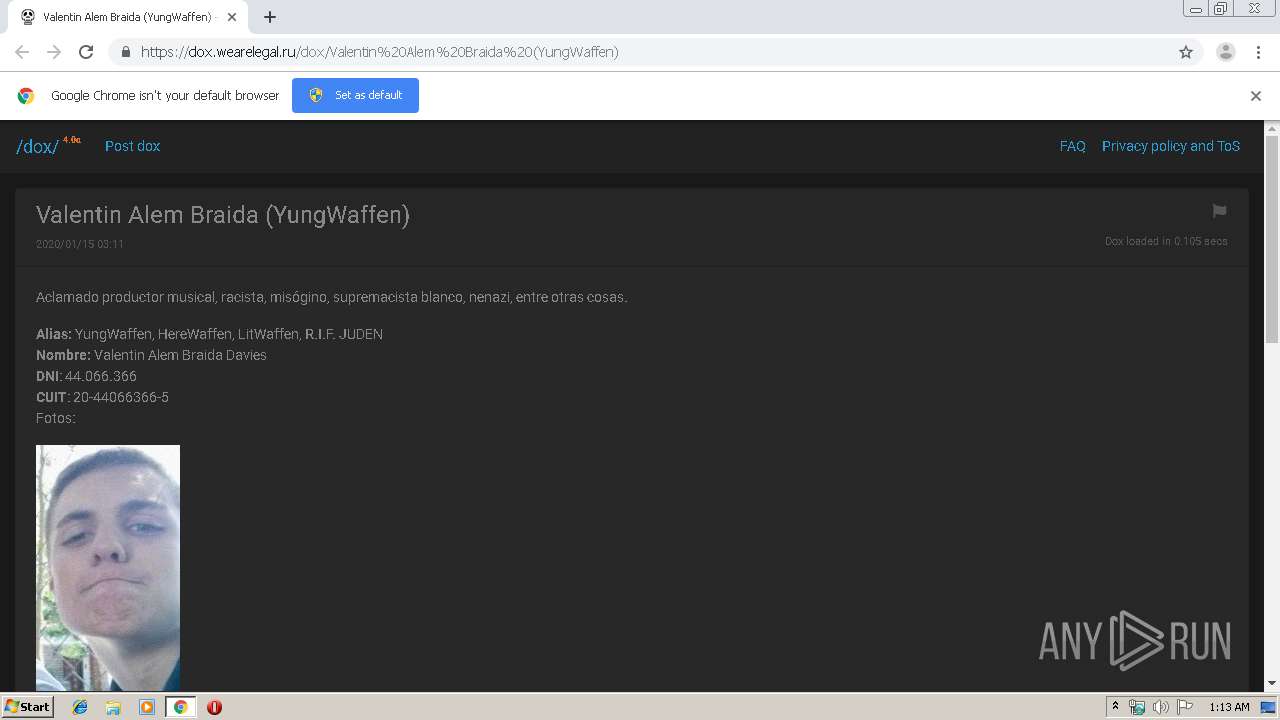Viewport: 1280px width, 720px height.
Task: Open the Post dox link
Action: (x=132, y=146)
